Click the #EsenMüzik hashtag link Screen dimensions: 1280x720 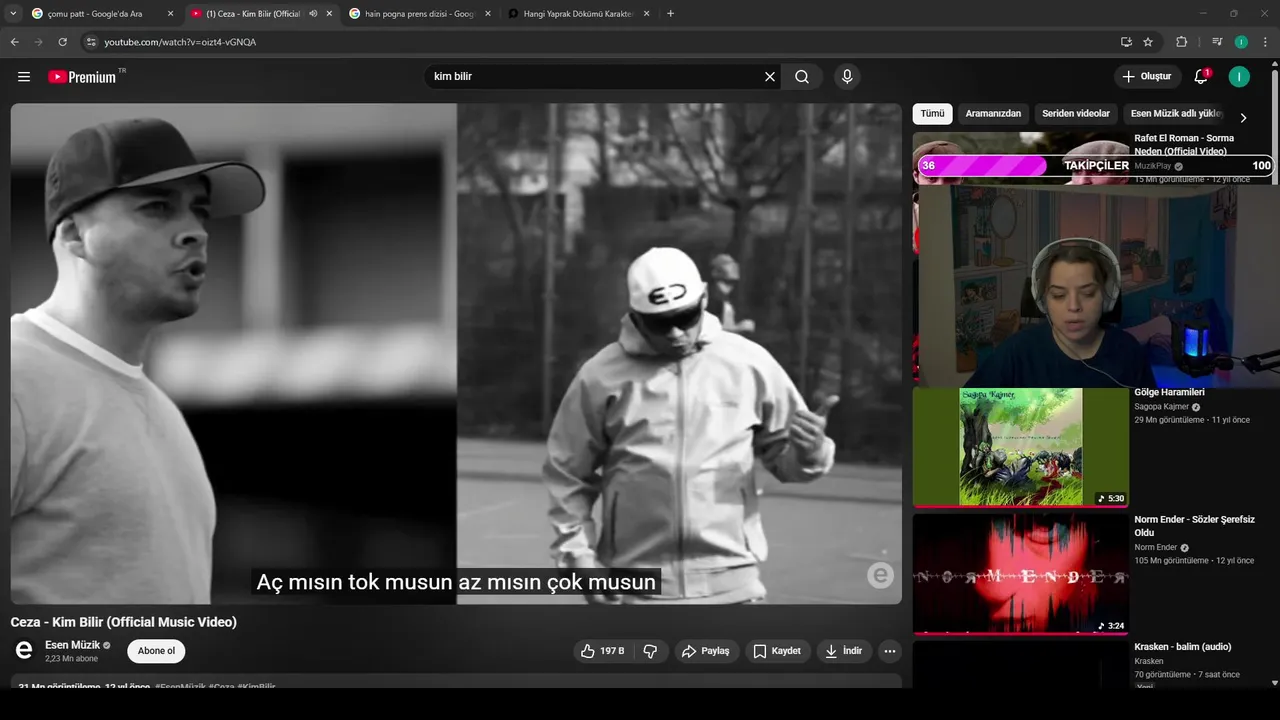(180, 687)
